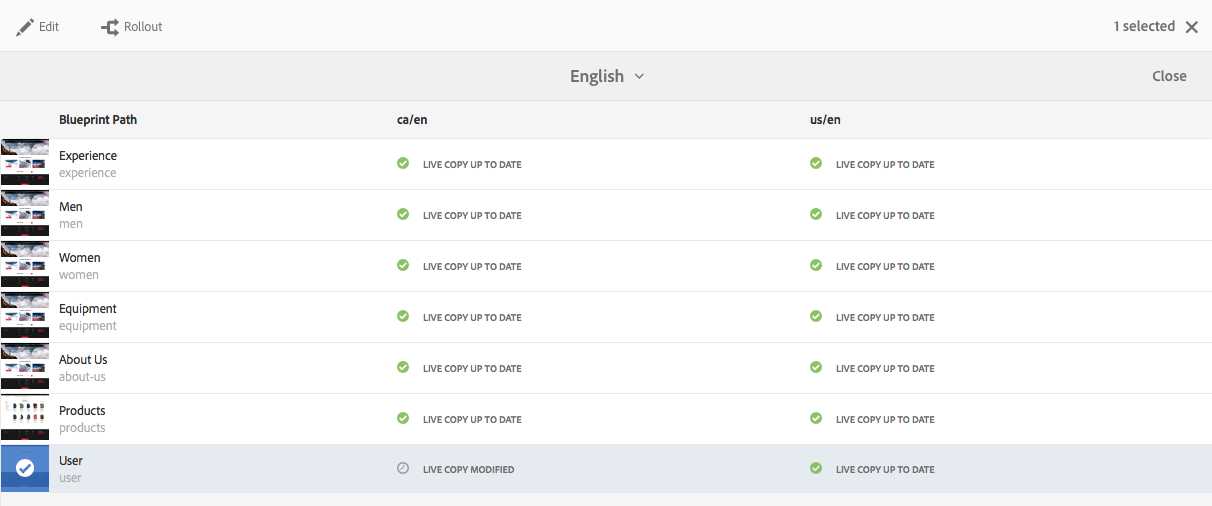Clear selection with the X icon
The width and height of the screenshot is (1212, 506).
(x=1191, y=27)
